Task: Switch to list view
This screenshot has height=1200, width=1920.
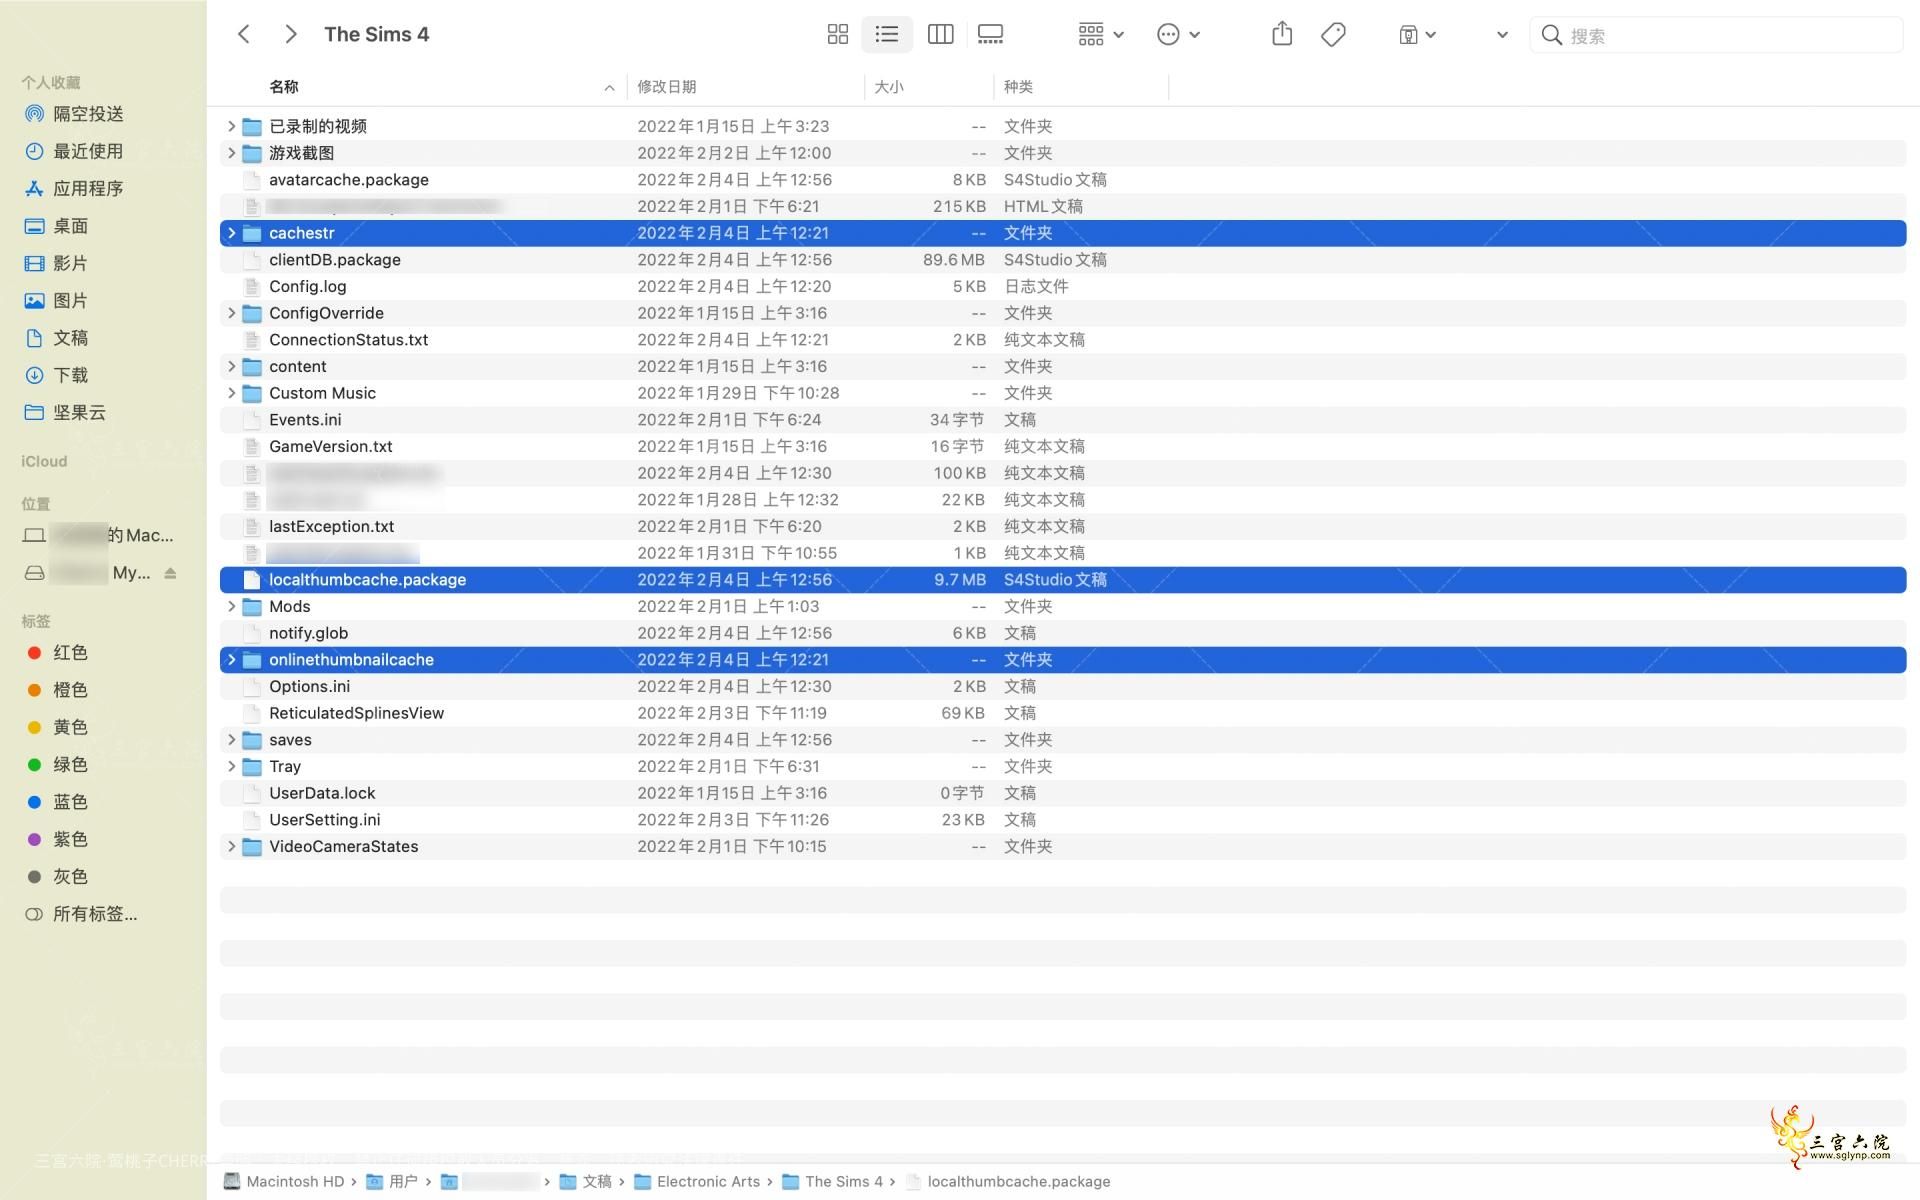Action: coord(887,34)
